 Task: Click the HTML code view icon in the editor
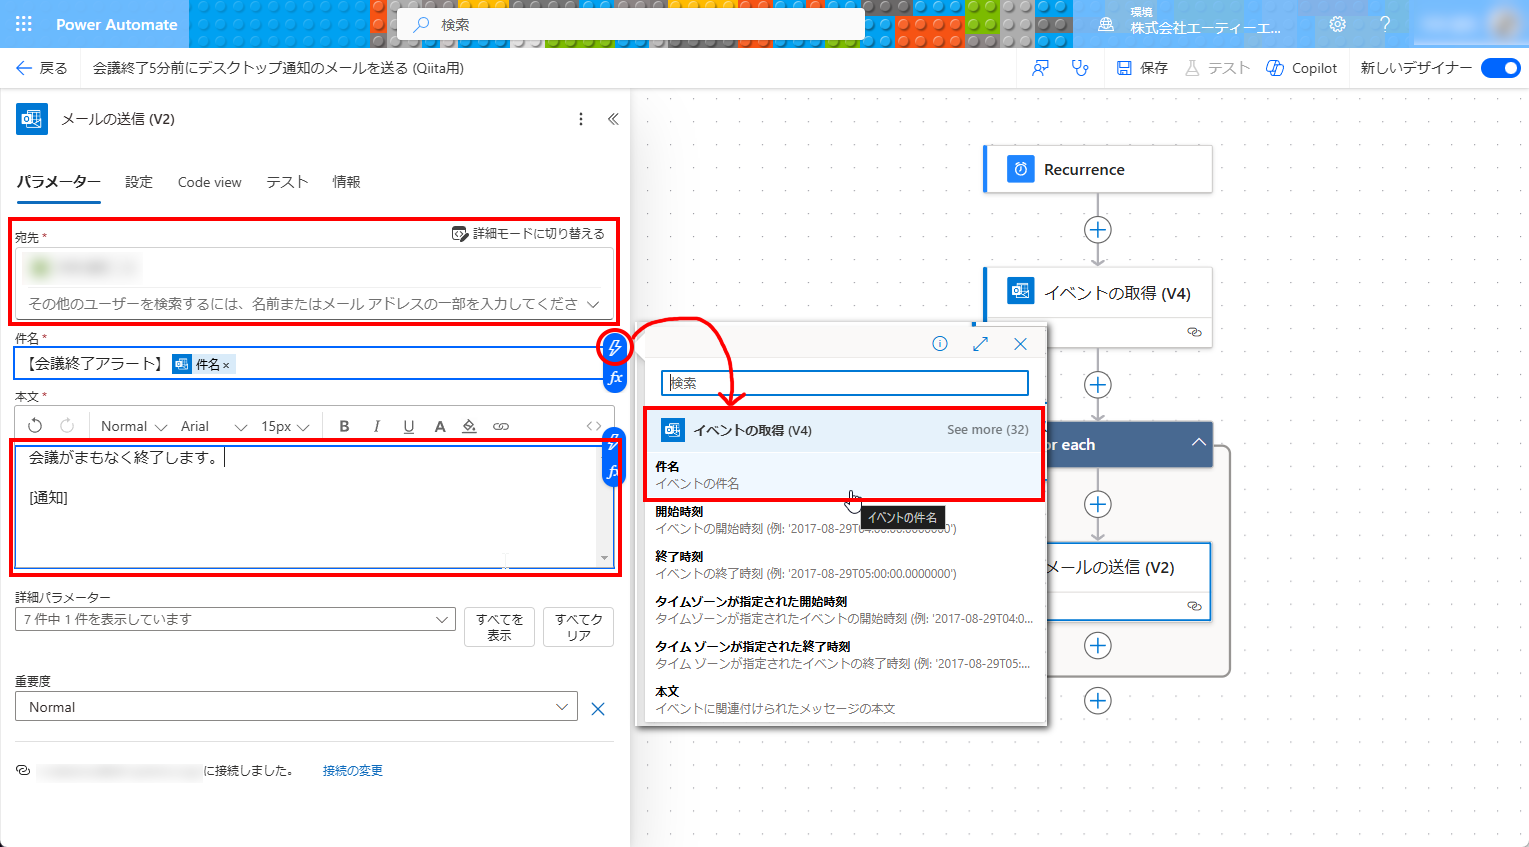pos(592,425)
